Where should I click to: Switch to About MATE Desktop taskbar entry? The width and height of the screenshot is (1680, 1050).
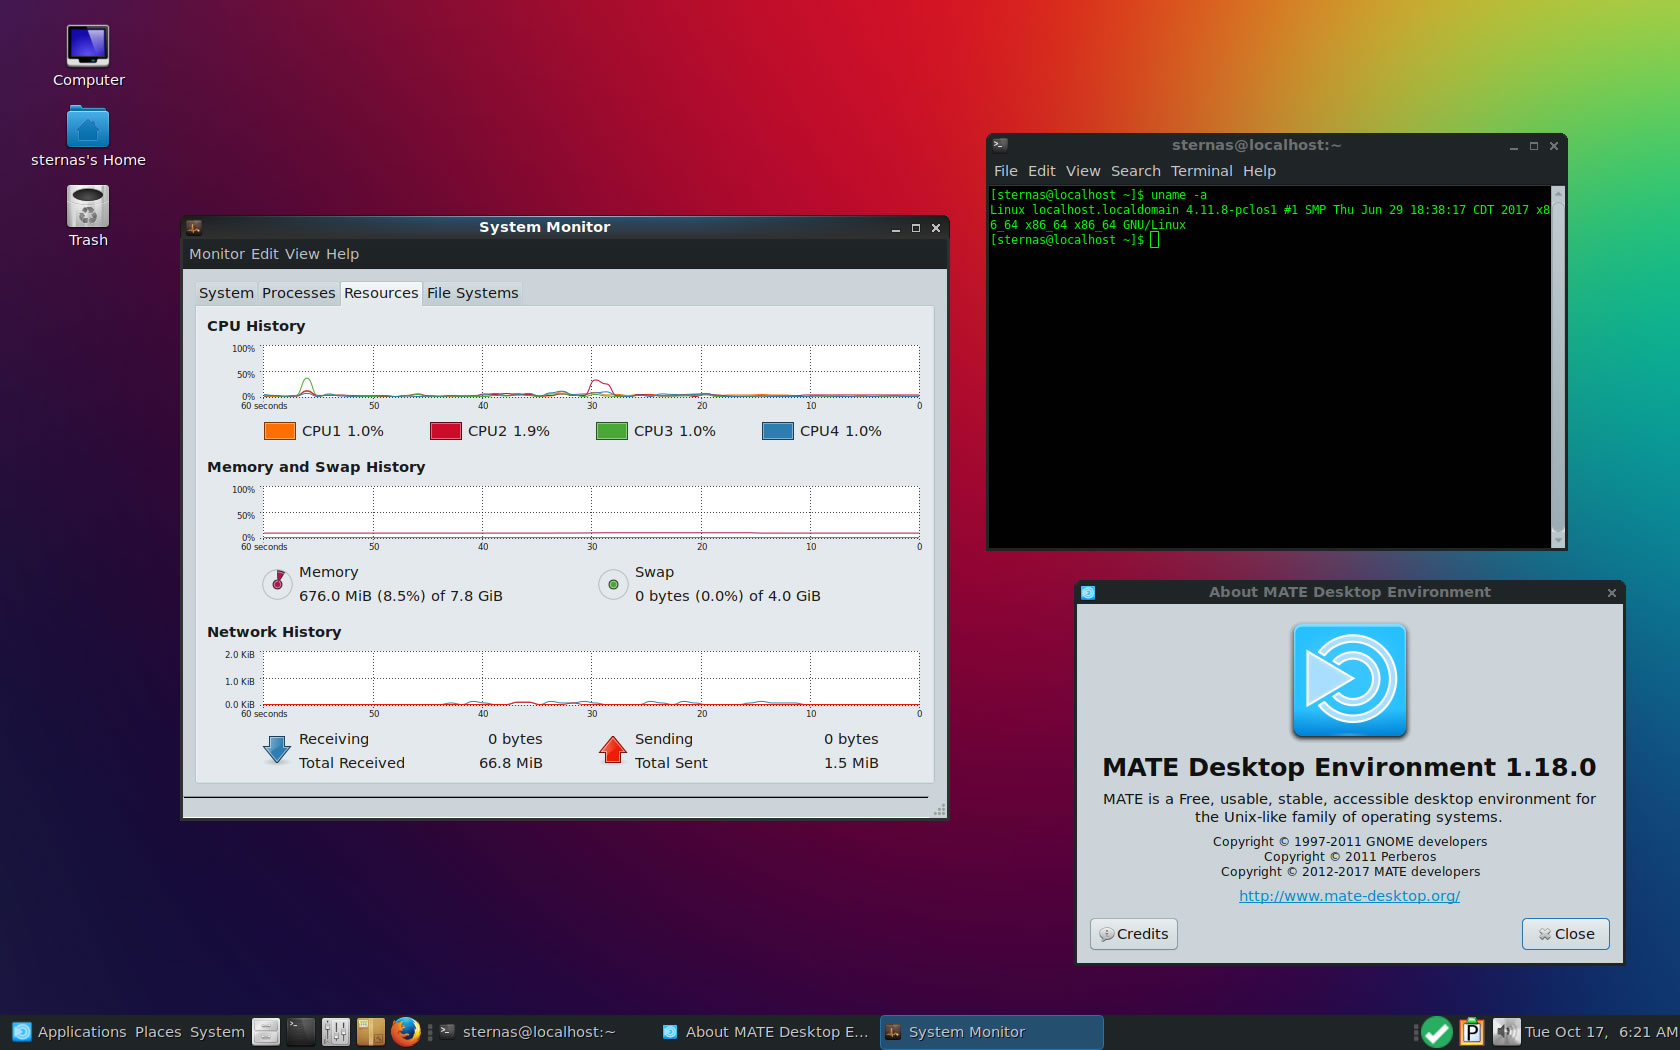pos(767,1032)
